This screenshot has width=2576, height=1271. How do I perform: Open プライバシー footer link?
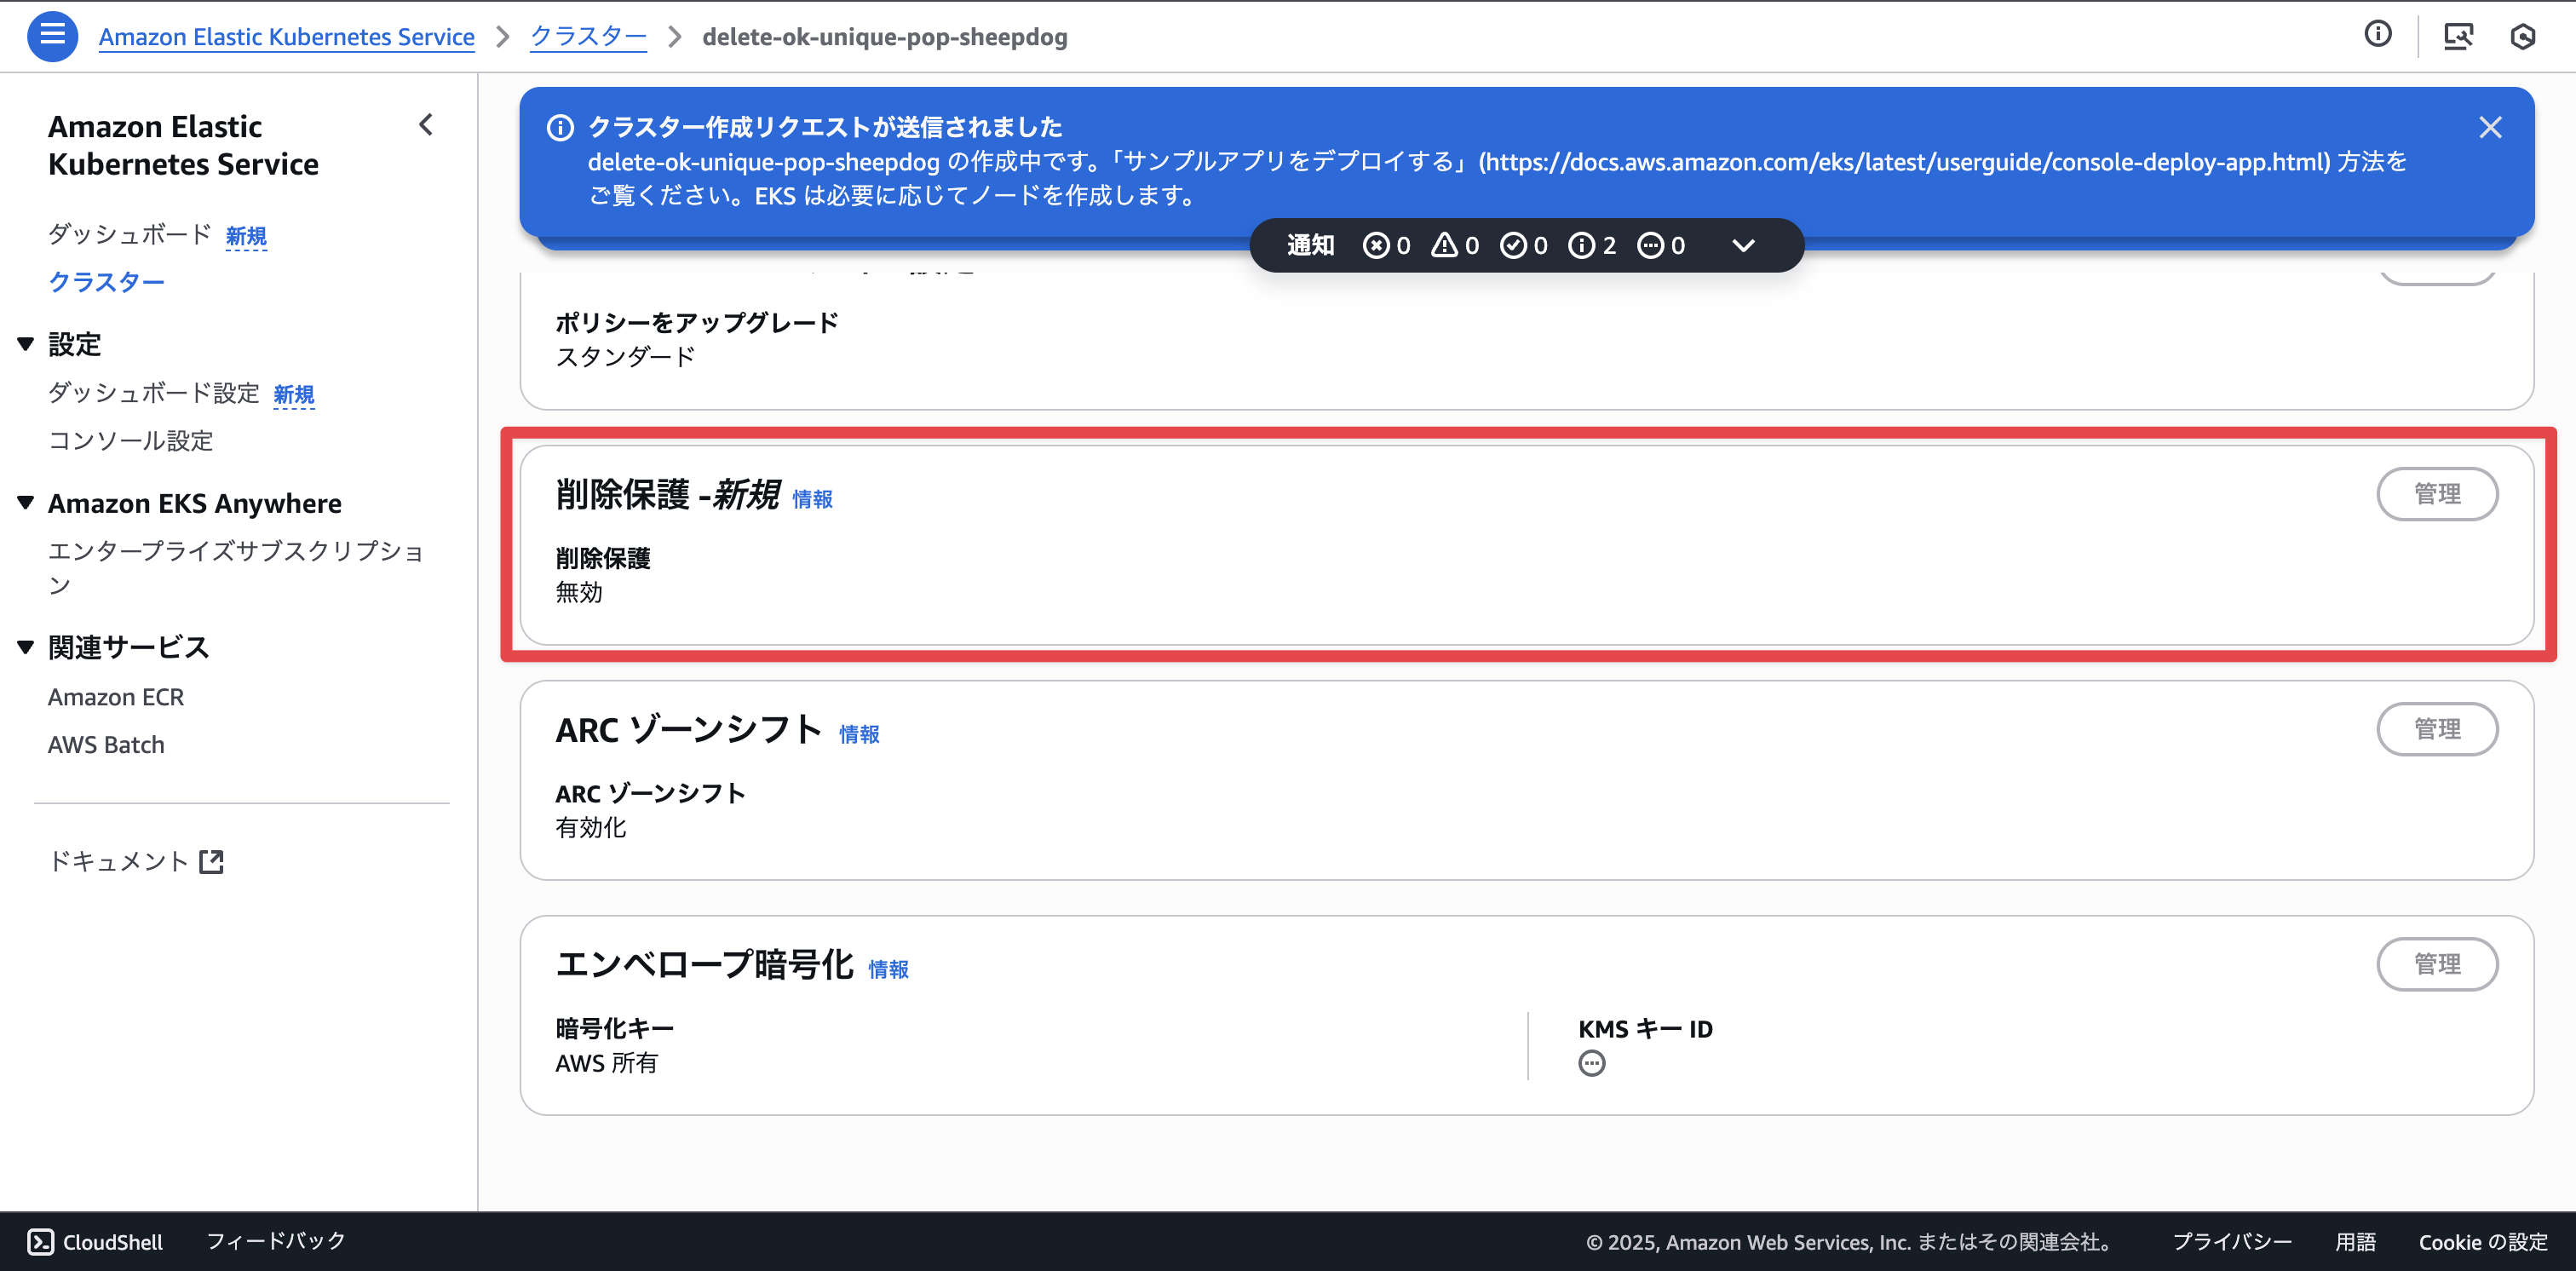coord(2231,1242)
